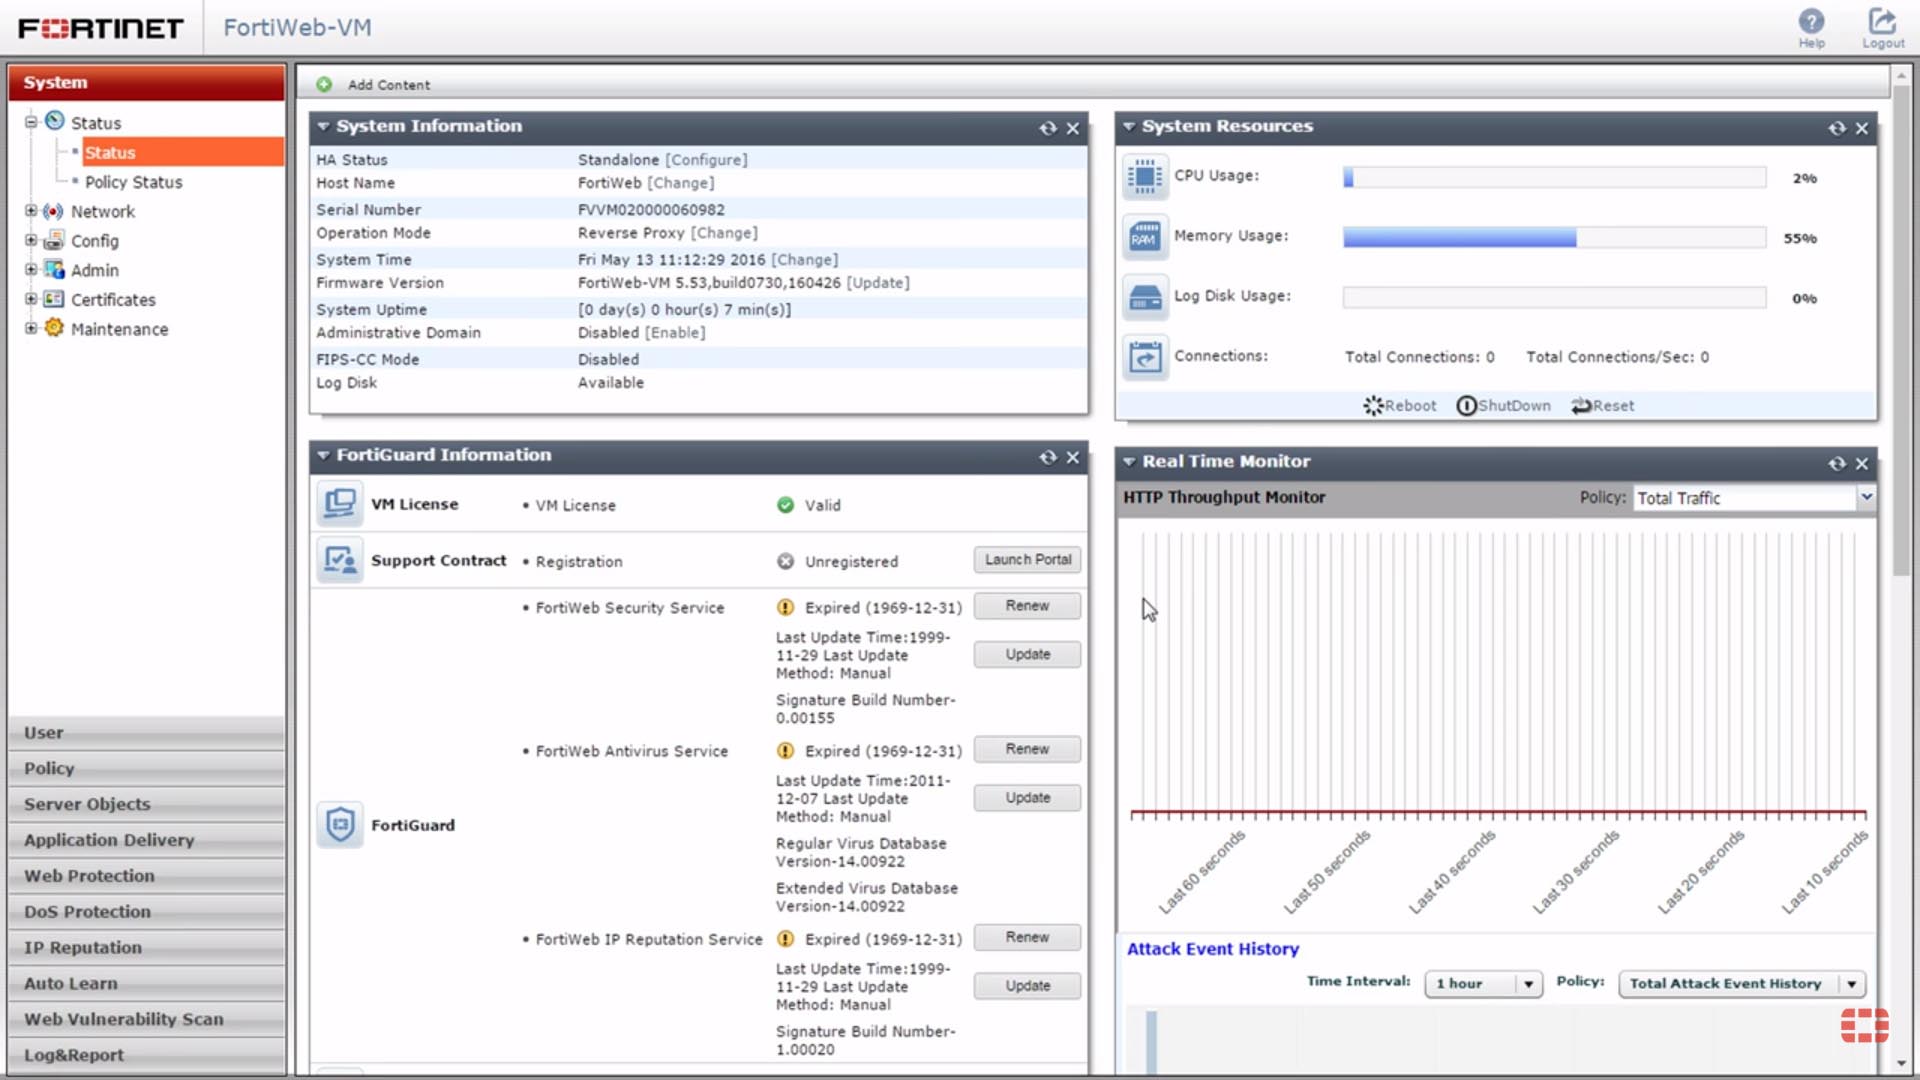
Task: Click the ShutDown power icon
Action: click(1466, 406)
